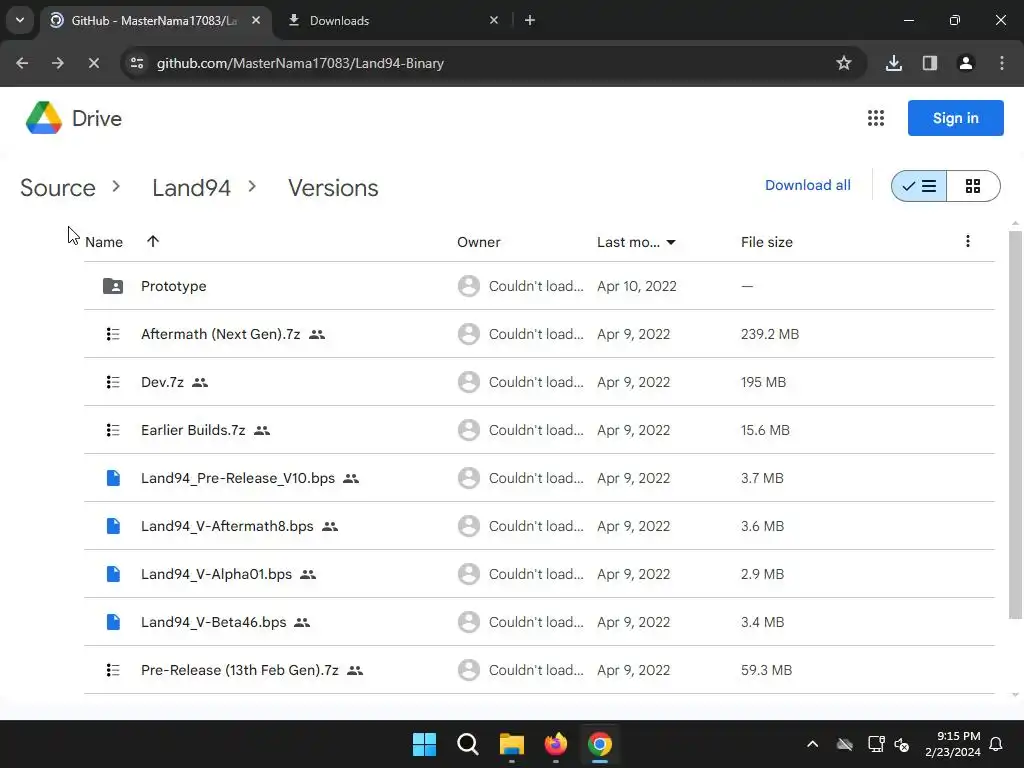
Task: Reverse sort direction arrow next to Name
Action: coord(153,242)
